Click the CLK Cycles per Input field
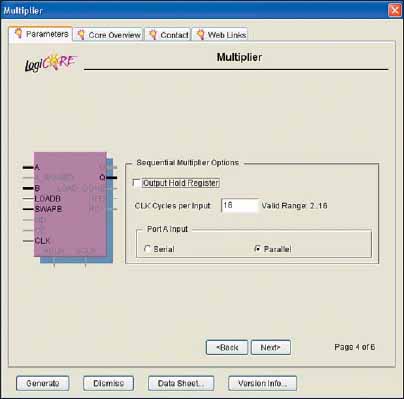Image resolution: width=404 pixels, height=399 pixels. tap(240, 205)
